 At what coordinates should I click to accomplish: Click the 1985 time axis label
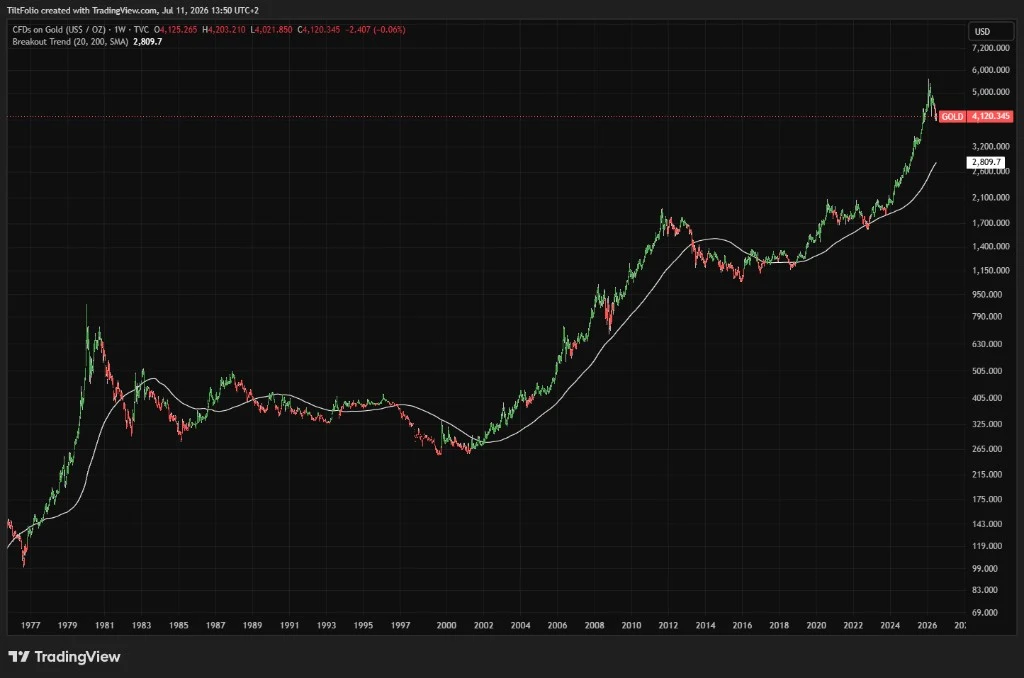click(x=179, y=625)
